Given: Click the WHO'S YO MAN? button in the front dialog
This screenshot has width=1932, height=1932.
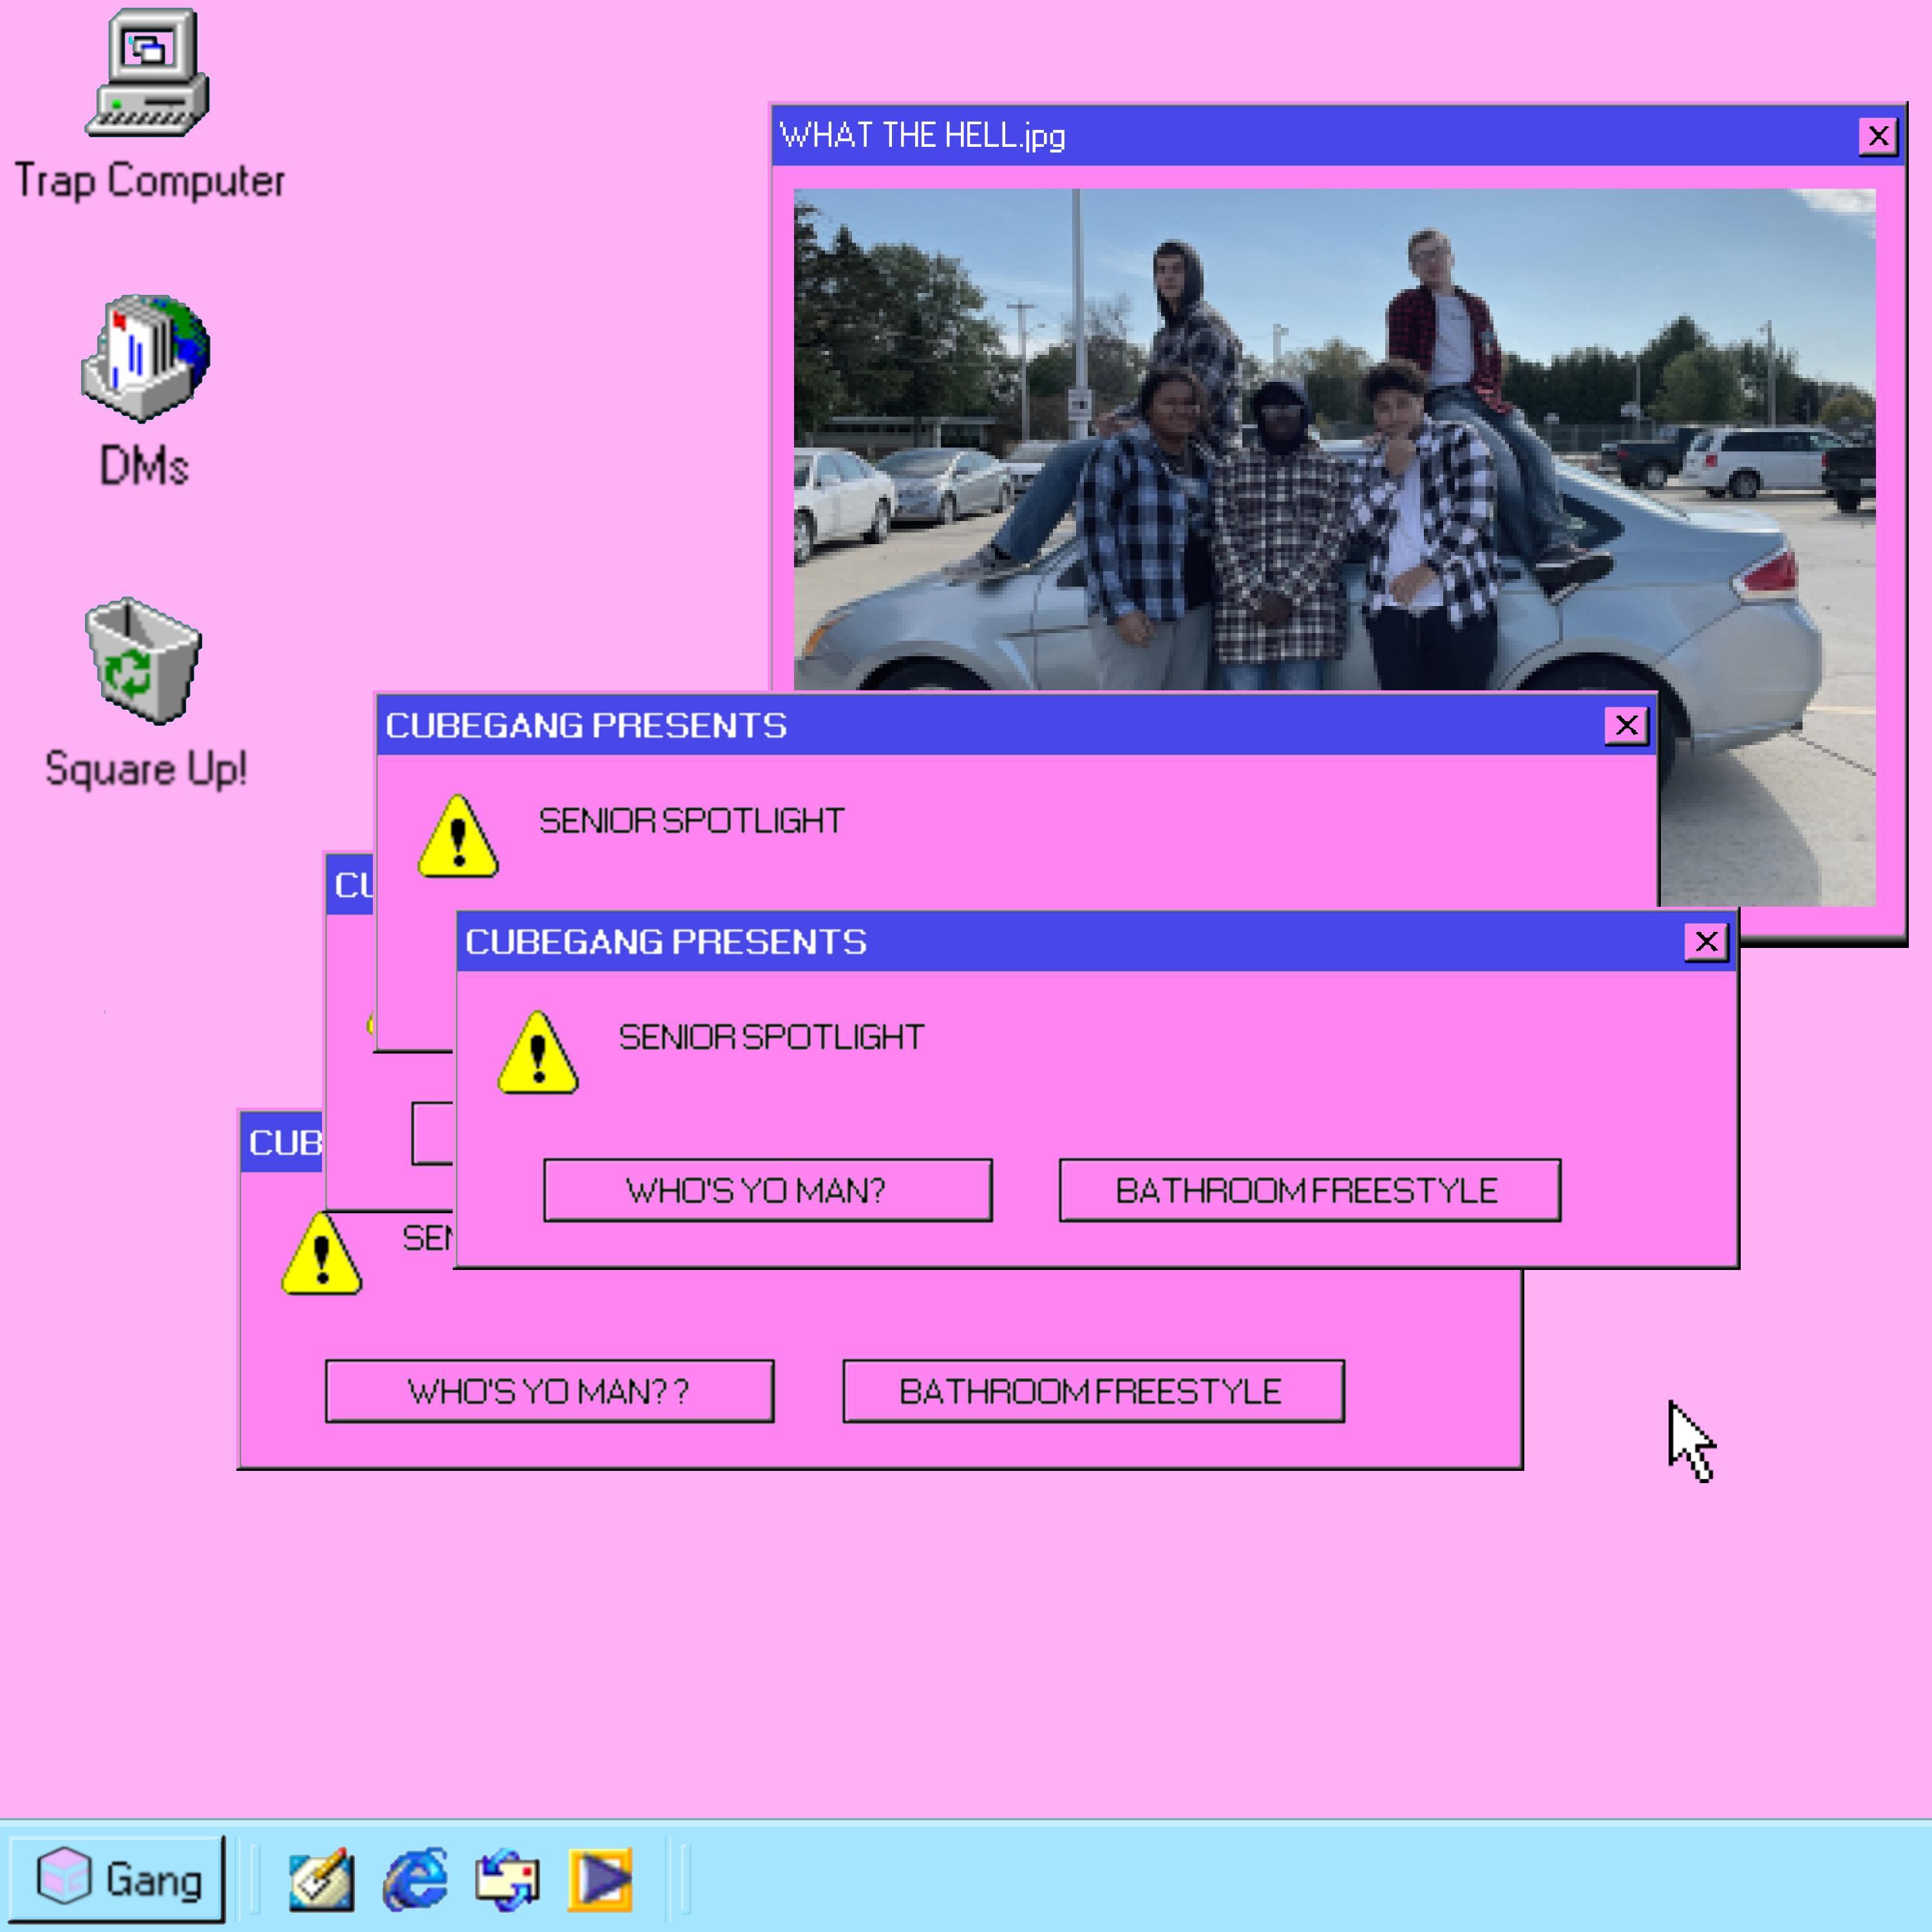Looking at the screenshot, I should tap(768, 1190).
